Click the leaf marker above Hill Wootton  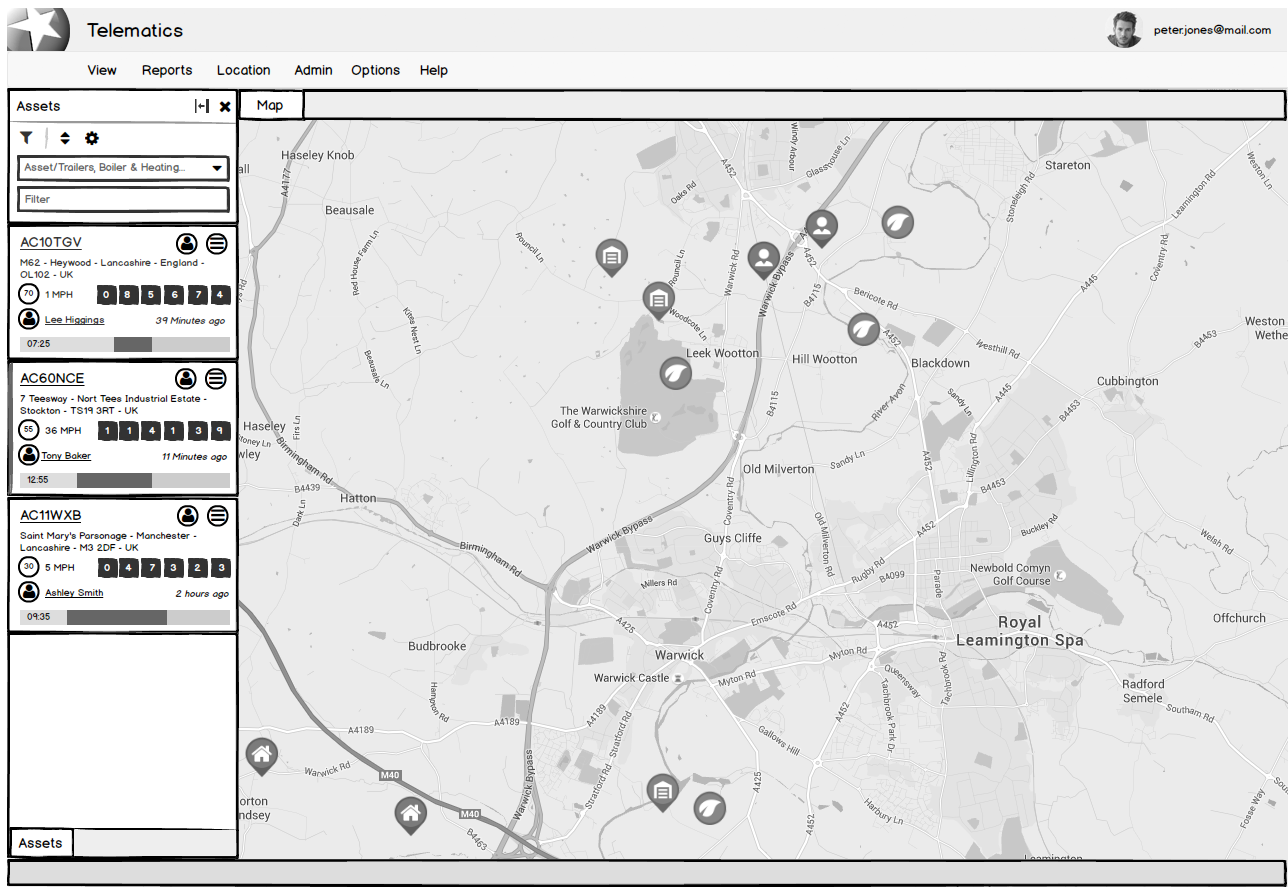tap(864, 329)
